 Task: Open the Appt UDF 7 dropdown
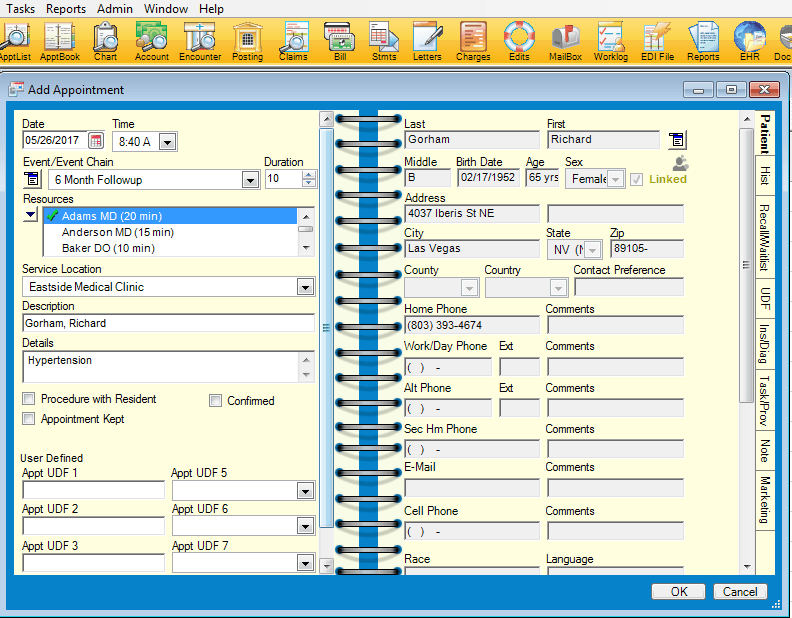coord(305,563)
